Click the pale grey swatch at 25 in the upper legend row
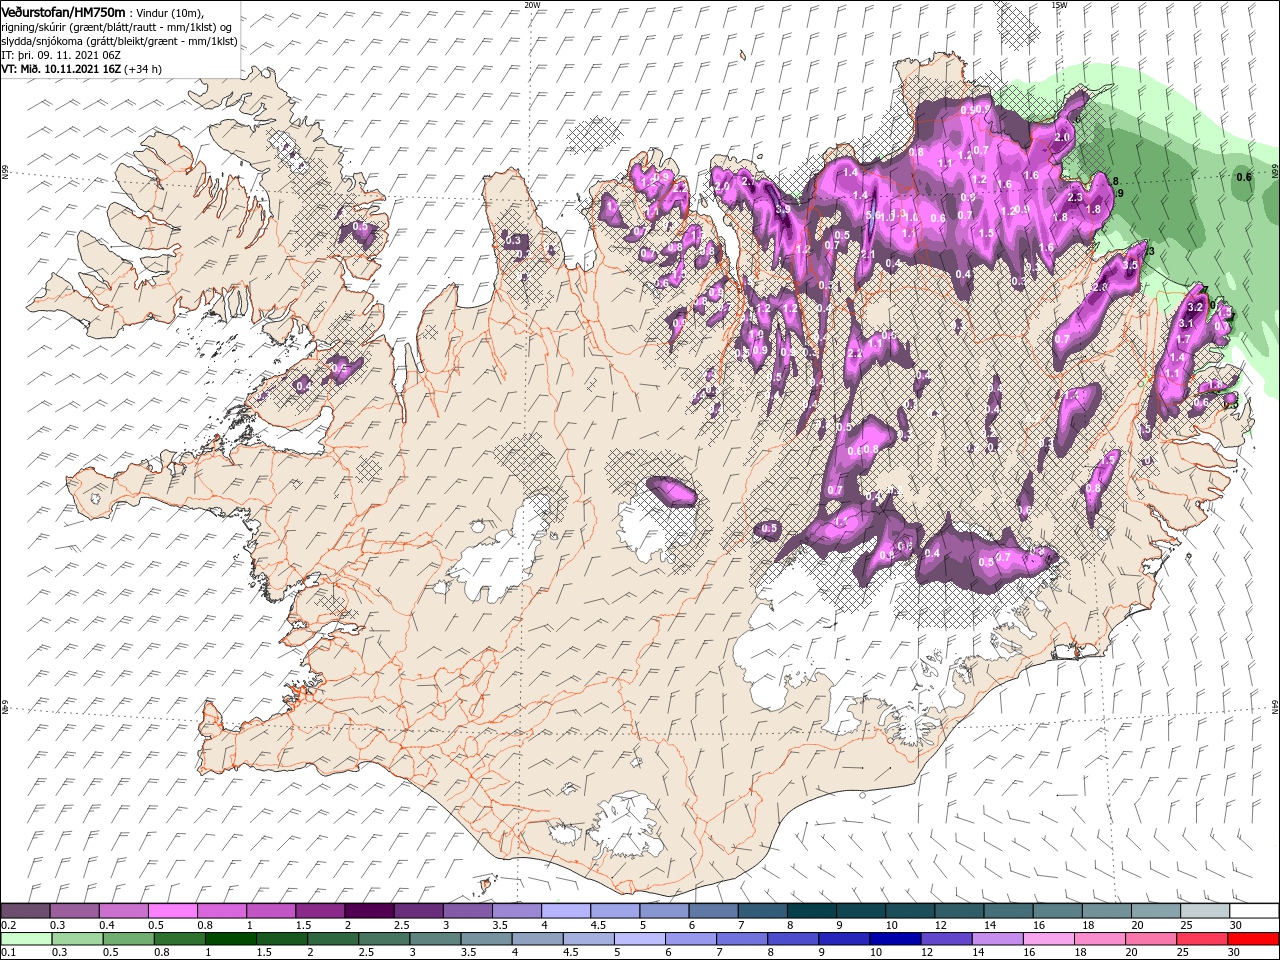The height and width of the screenshot is (960, 1280). click(1205, 911)
